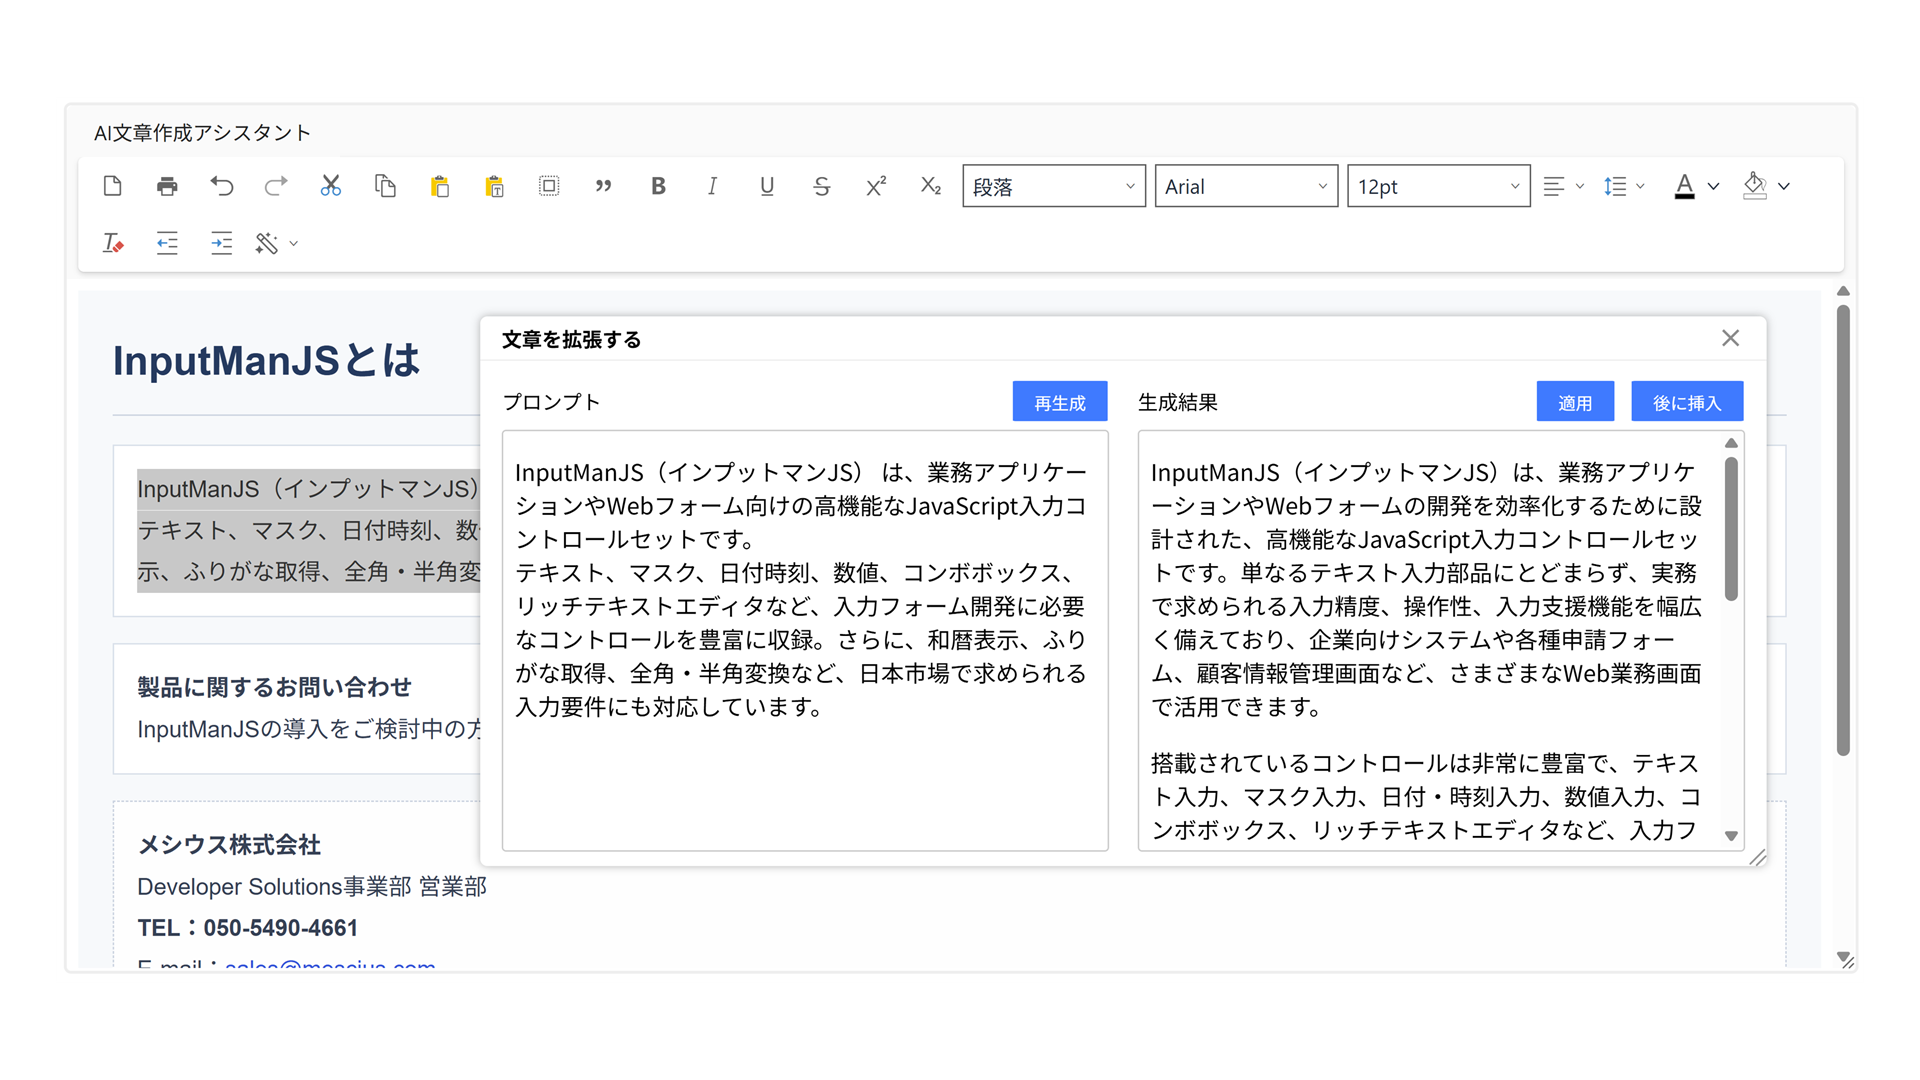Viewport: 1920px width, 1080px height.
Task: Expand the AI assistant menu arrow
Action: click(293, 243)
